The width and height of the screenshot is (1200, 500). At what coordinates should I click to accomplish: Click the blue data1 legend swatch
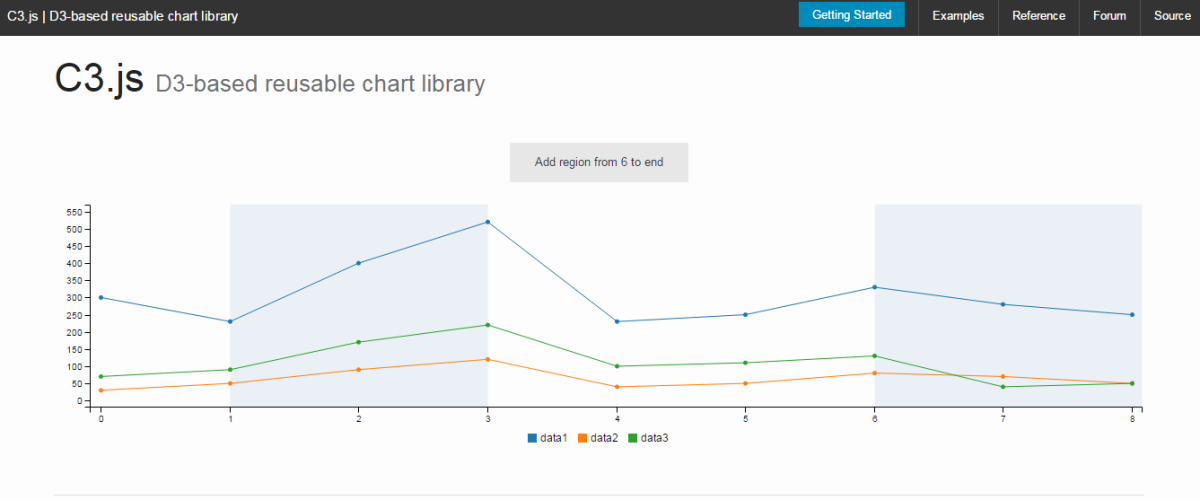click(x=532, y=438)
